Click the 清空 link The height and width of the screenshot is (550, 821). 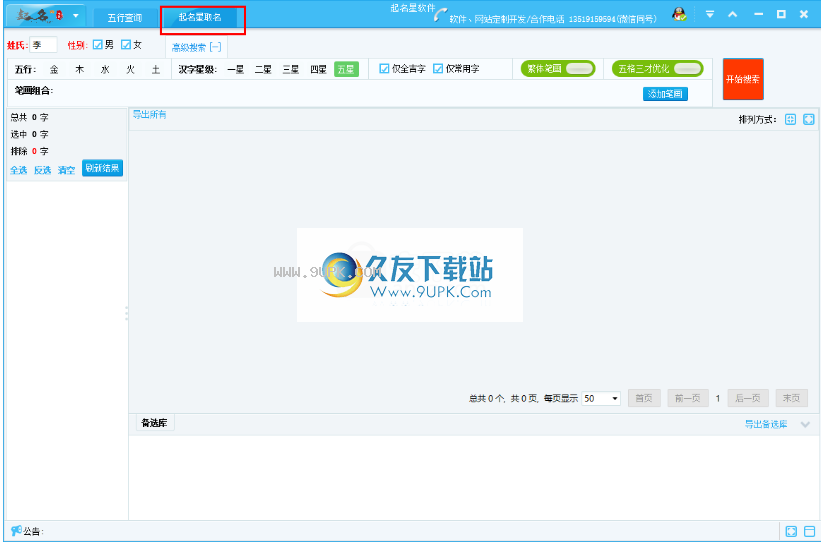click(66, 170)
